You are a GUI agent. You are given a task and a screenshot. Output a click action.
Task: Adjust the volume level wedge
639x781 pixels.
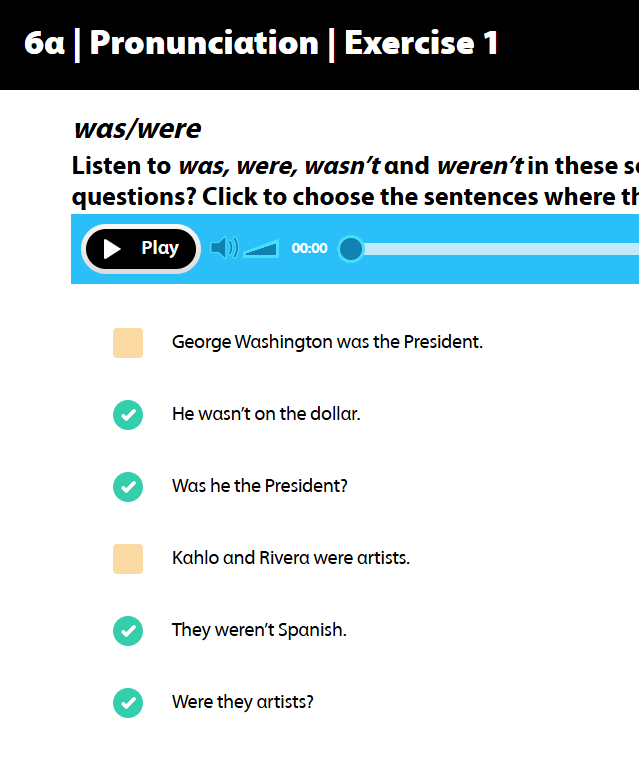(262, 249)
